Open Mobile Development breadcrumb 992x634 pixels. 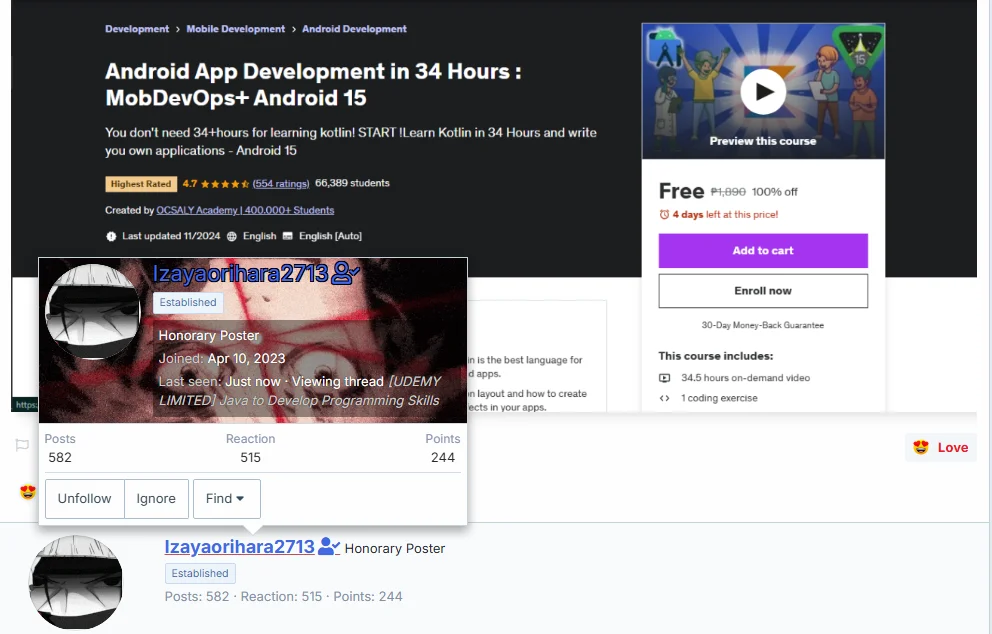[x=235, y=29]
